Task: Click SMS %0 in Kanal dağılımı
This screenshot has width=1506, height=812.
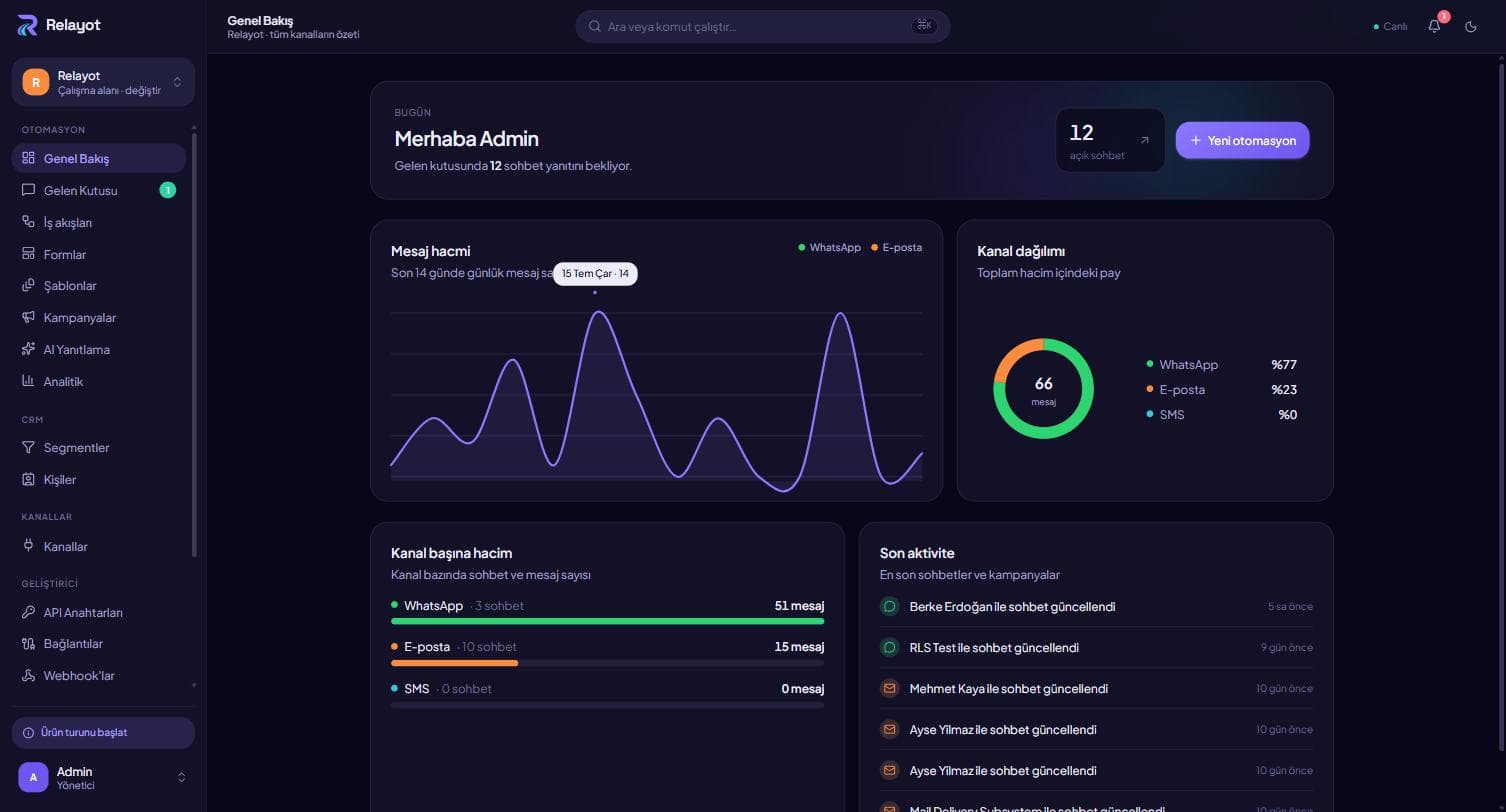Action: (x=1221, y=415)
